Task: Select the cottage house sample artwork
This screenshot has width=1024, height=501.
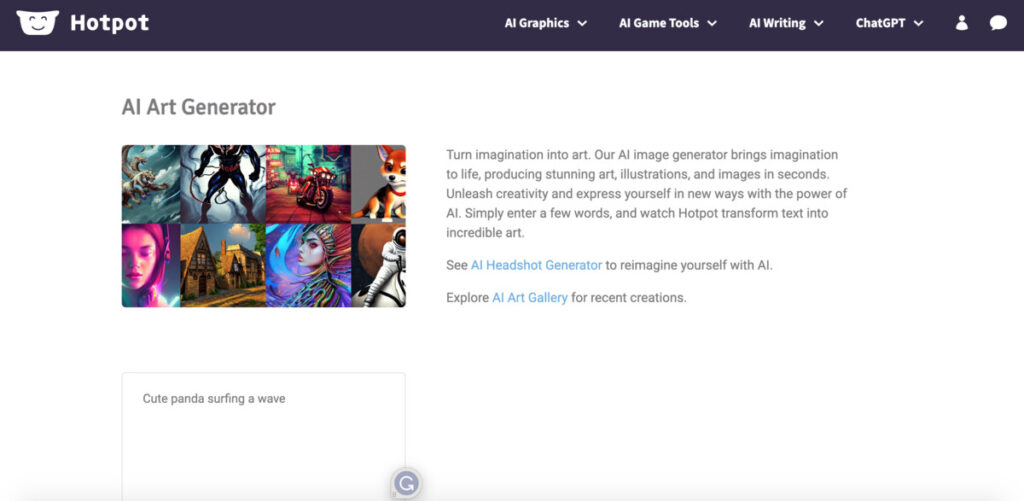Action: pos(223,265)
